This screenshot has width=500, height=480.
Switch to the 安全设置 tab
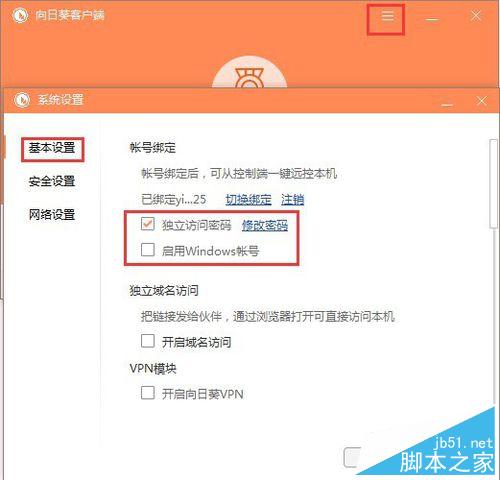[x=52, y=181]
